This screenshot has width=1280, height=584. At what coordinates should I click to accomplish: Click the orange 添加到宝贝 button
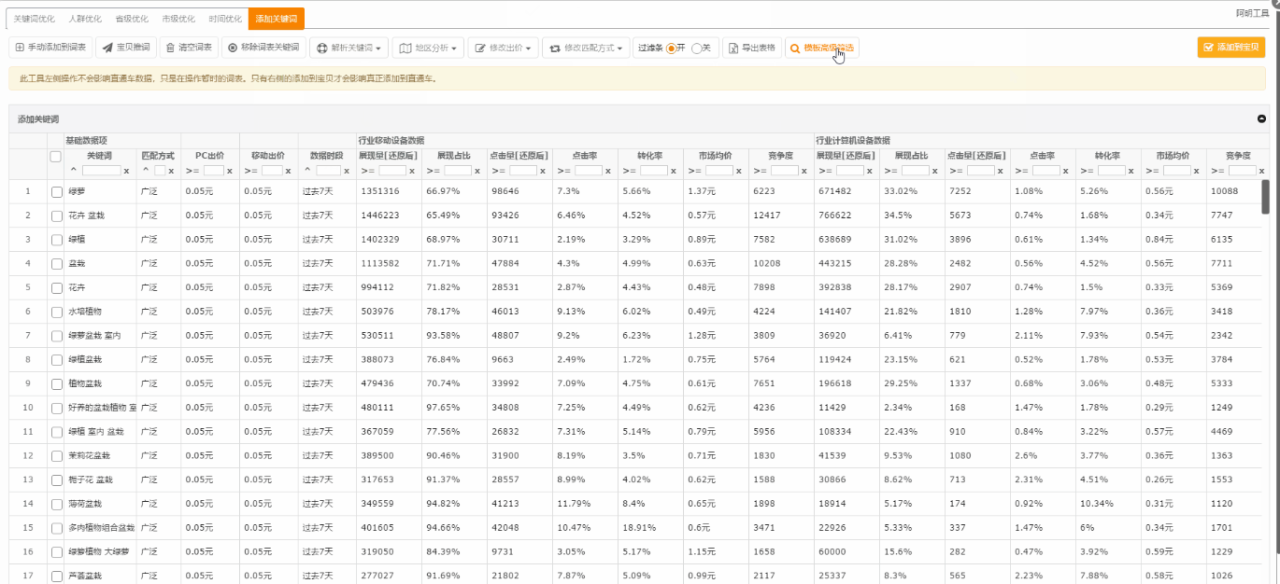coord(1231,48)
